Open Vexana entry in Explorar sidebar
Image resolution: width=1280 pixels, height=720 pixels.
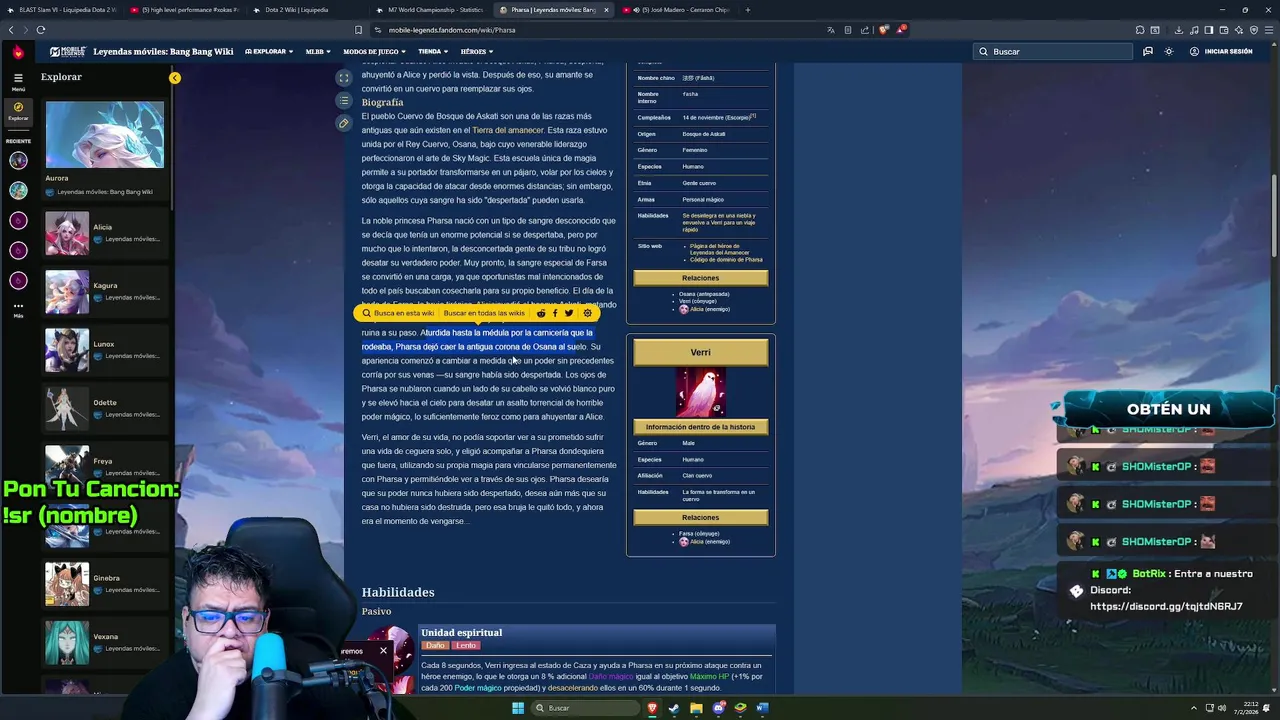click(105, 642)
